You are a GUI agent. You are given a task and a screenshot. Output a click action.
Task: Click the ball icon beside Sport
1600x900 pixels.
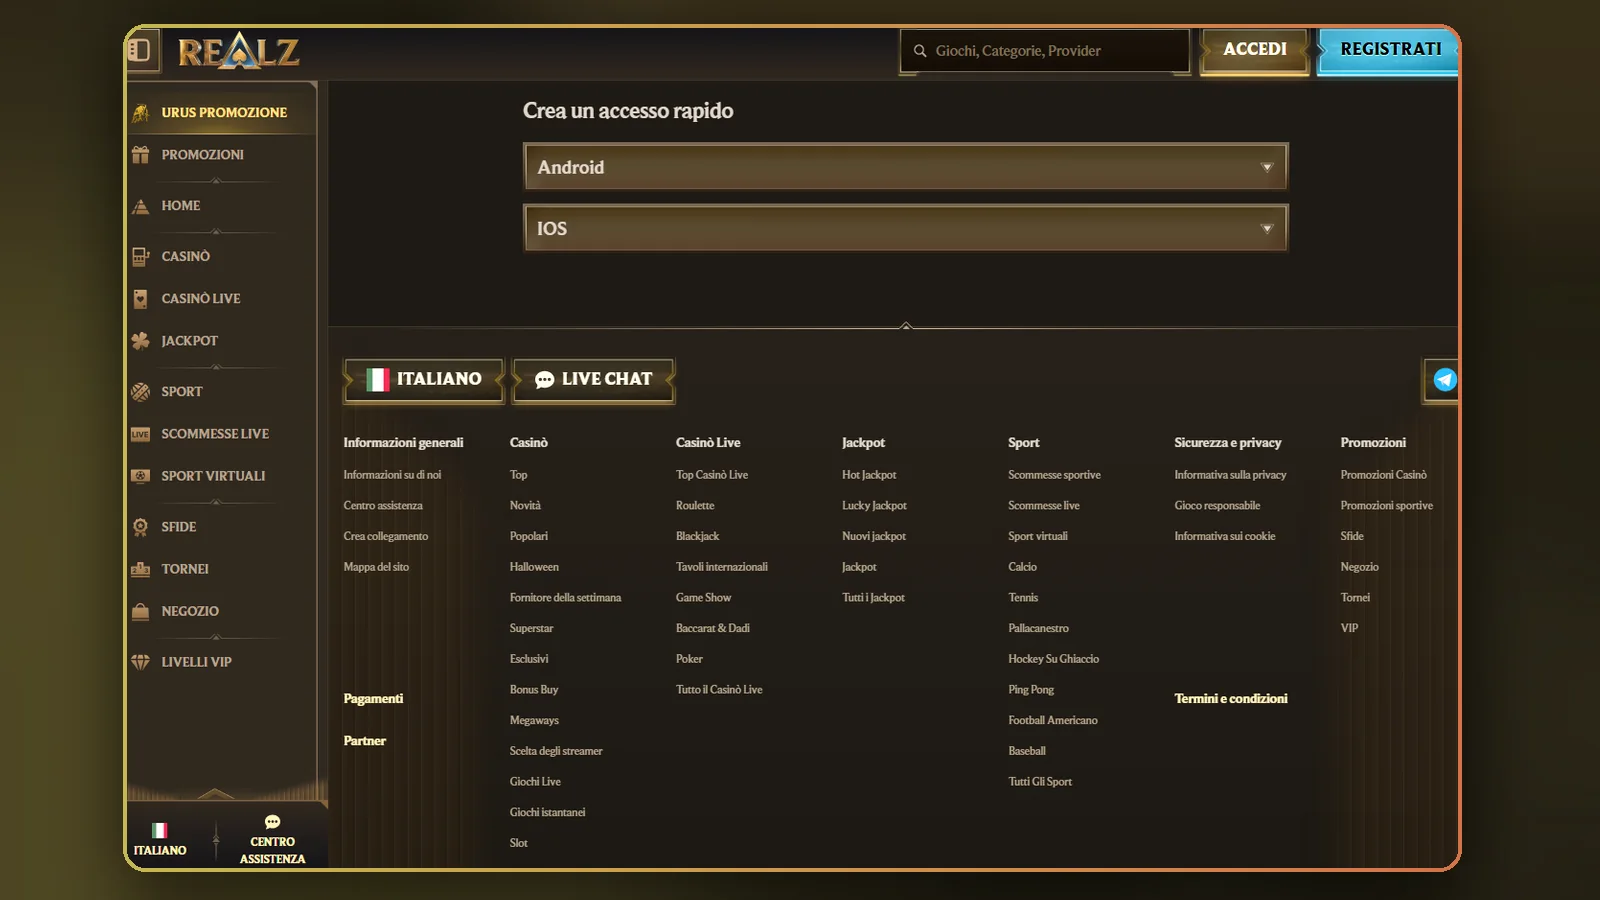point(141,392)
